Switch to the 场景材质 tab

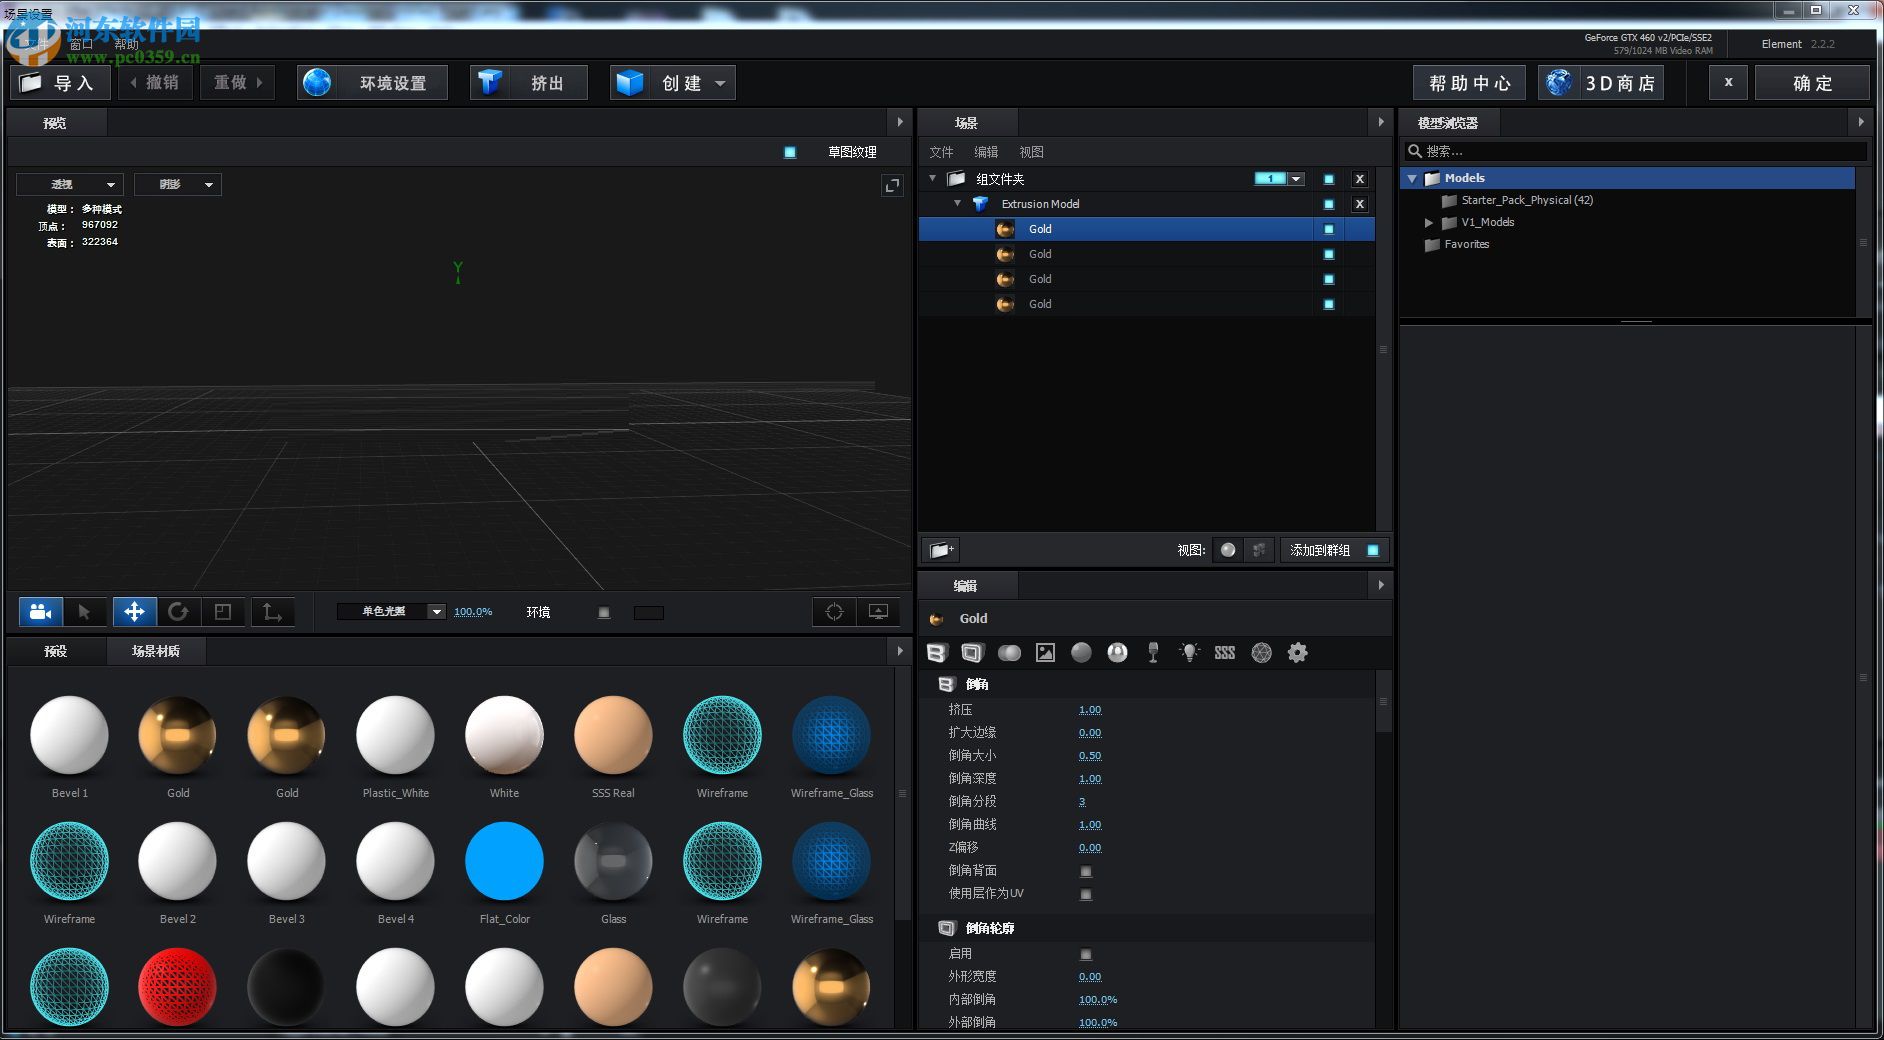click(156, 651)
